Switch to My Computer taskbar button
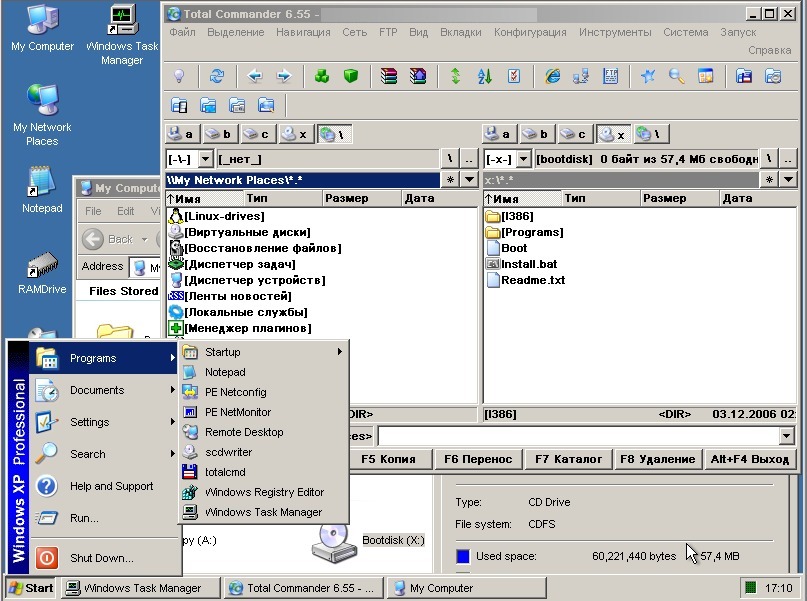807x601 pixels. pyautogui.click(x=466, y=588)
